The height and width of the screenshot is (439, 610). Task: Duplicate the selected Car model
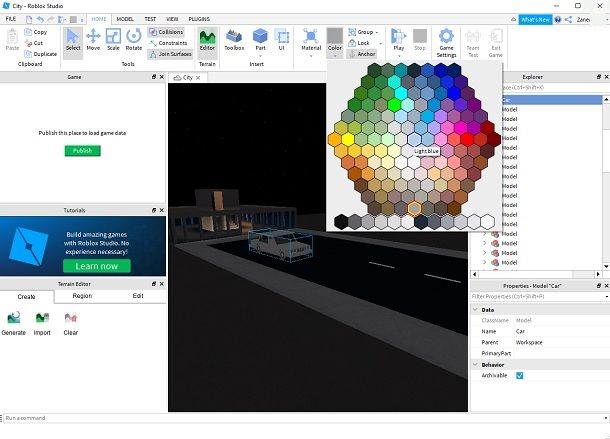(40, 54)
